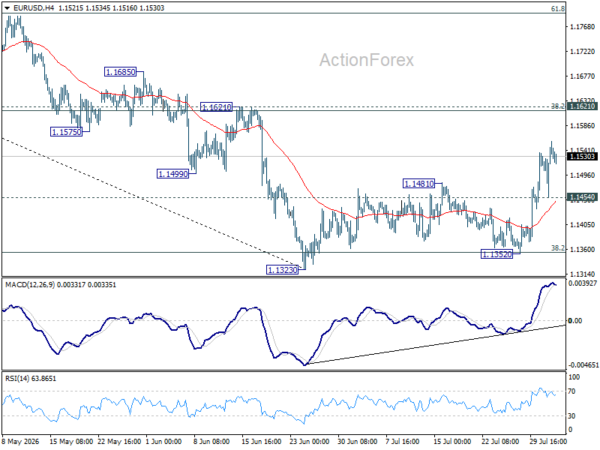Click the 1.16210 swing high label
The width and height of the screenshot is (600, 450).
[217, 107]
